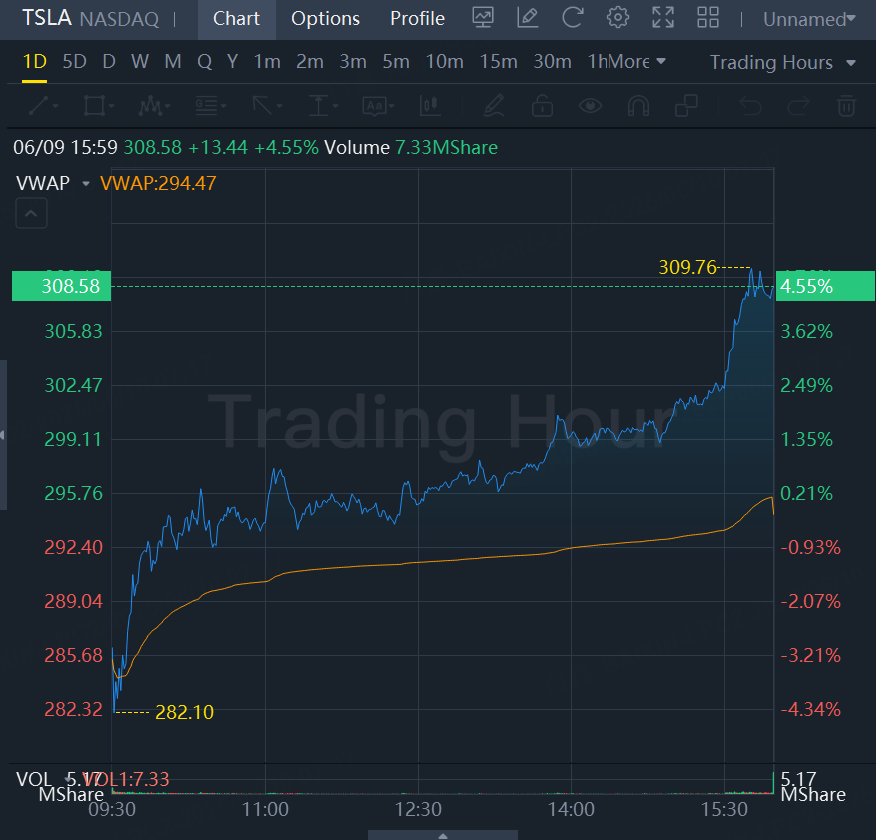Open the multi-chart grid layout icon
The height and width of the screenshot is (840, 876).
(x=708, y=18)
